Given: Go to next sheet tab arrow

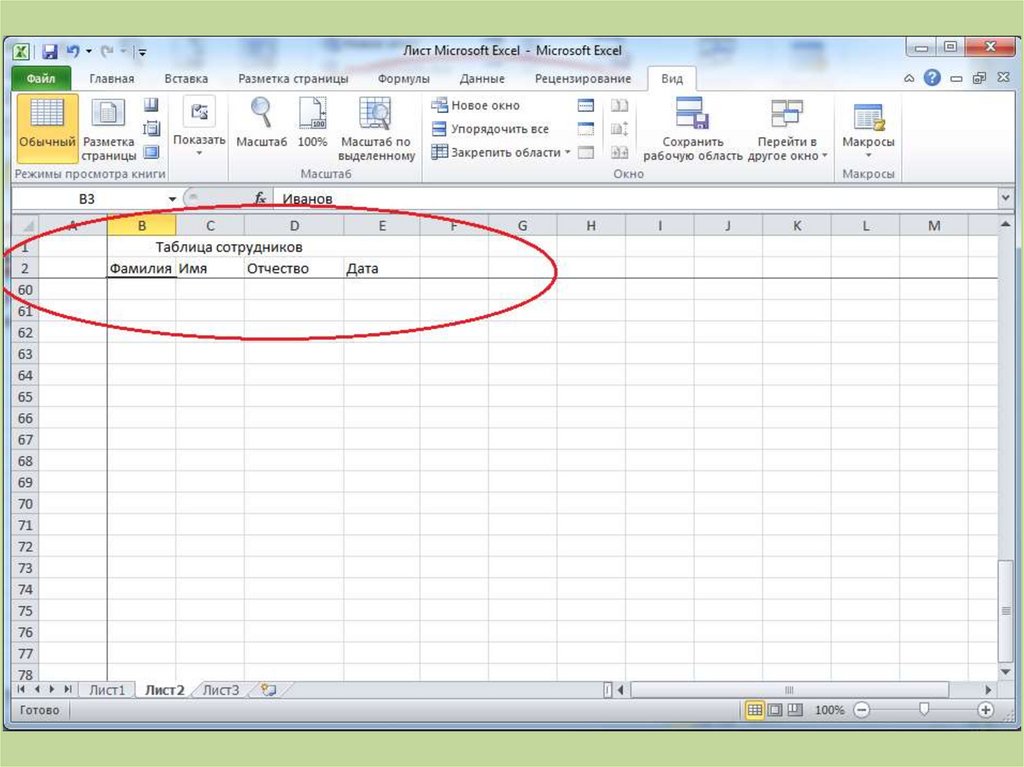Looking at the screenshot, I should click(x=52, y=689).
